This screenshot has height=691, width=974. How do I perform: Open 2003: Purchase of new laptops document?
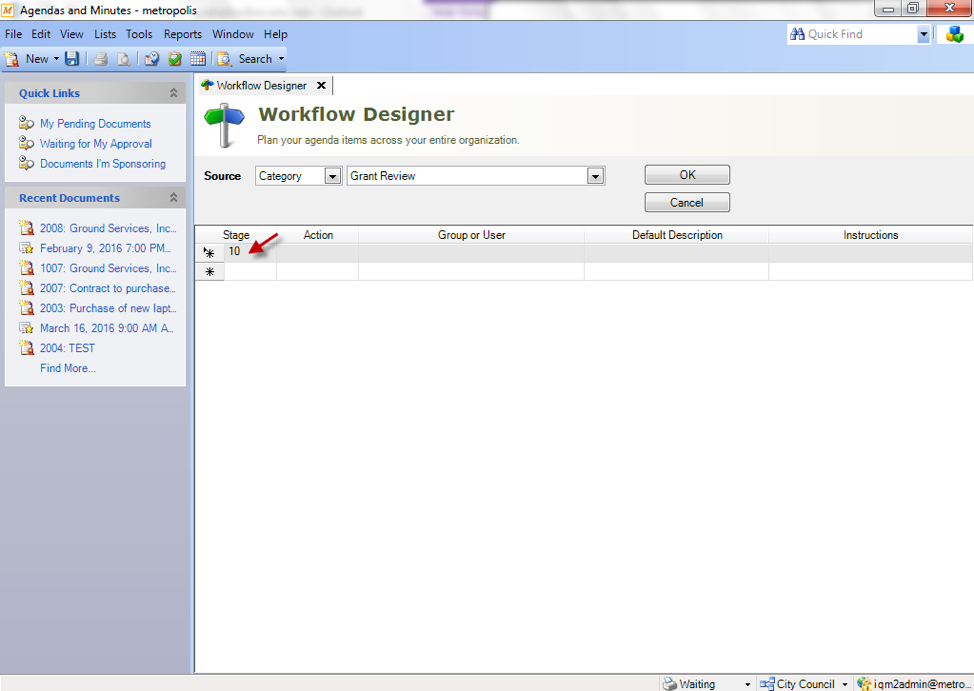pyautogui.click(x=108, y=308)
